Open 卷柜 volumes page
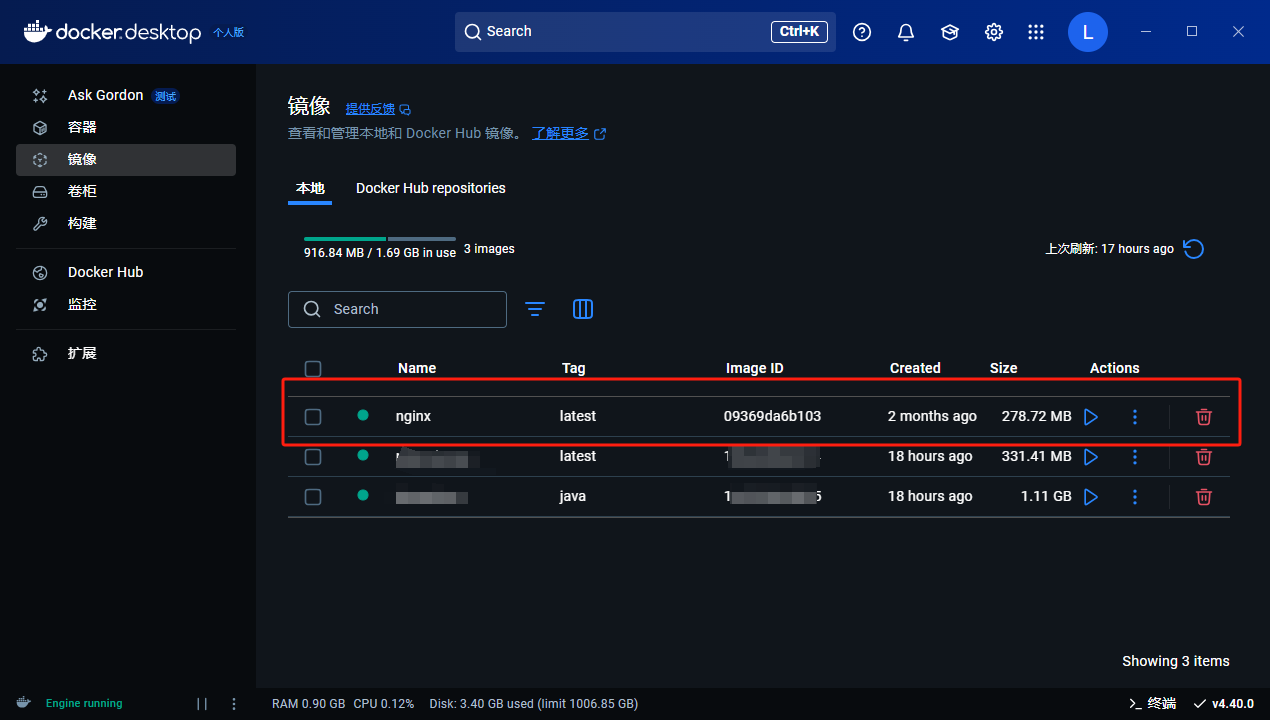The height and width of the screenshot is (720, 1270). point(126,192)
